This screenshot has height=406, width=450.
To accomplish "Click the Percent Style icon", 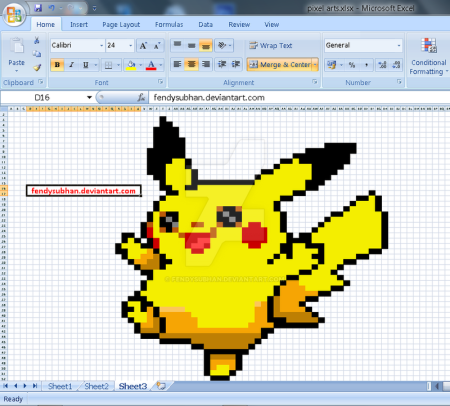I will tap(352, 65).
